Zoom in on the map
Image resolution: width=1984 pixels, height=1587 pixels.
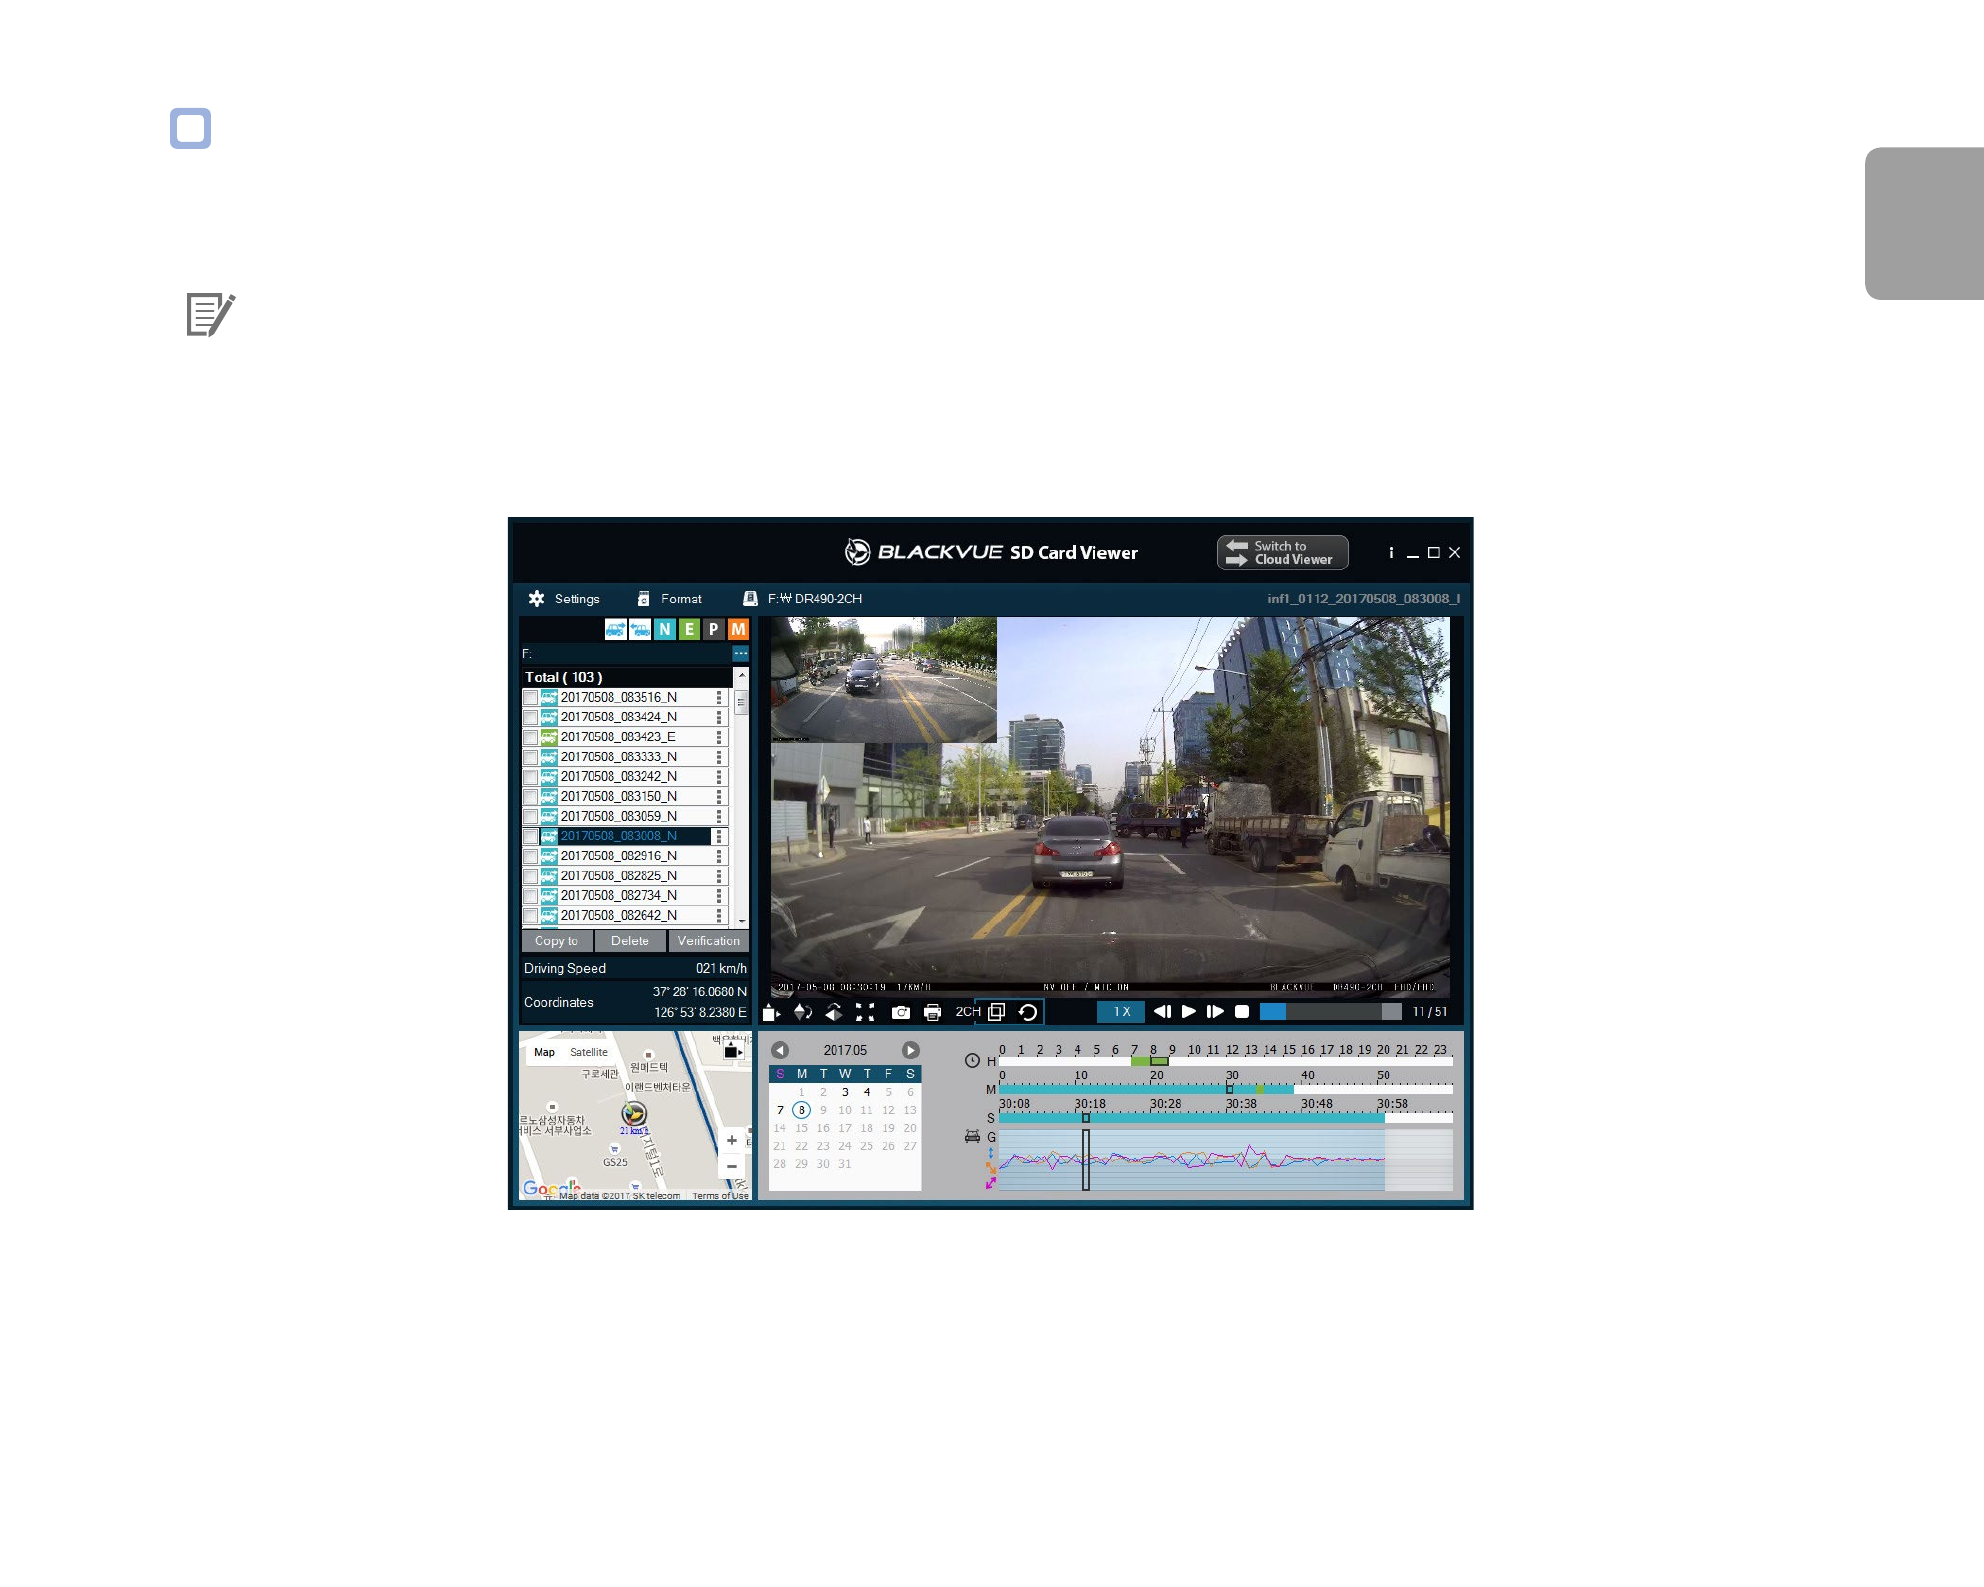pyautogui.click(x=732, y=1140)
